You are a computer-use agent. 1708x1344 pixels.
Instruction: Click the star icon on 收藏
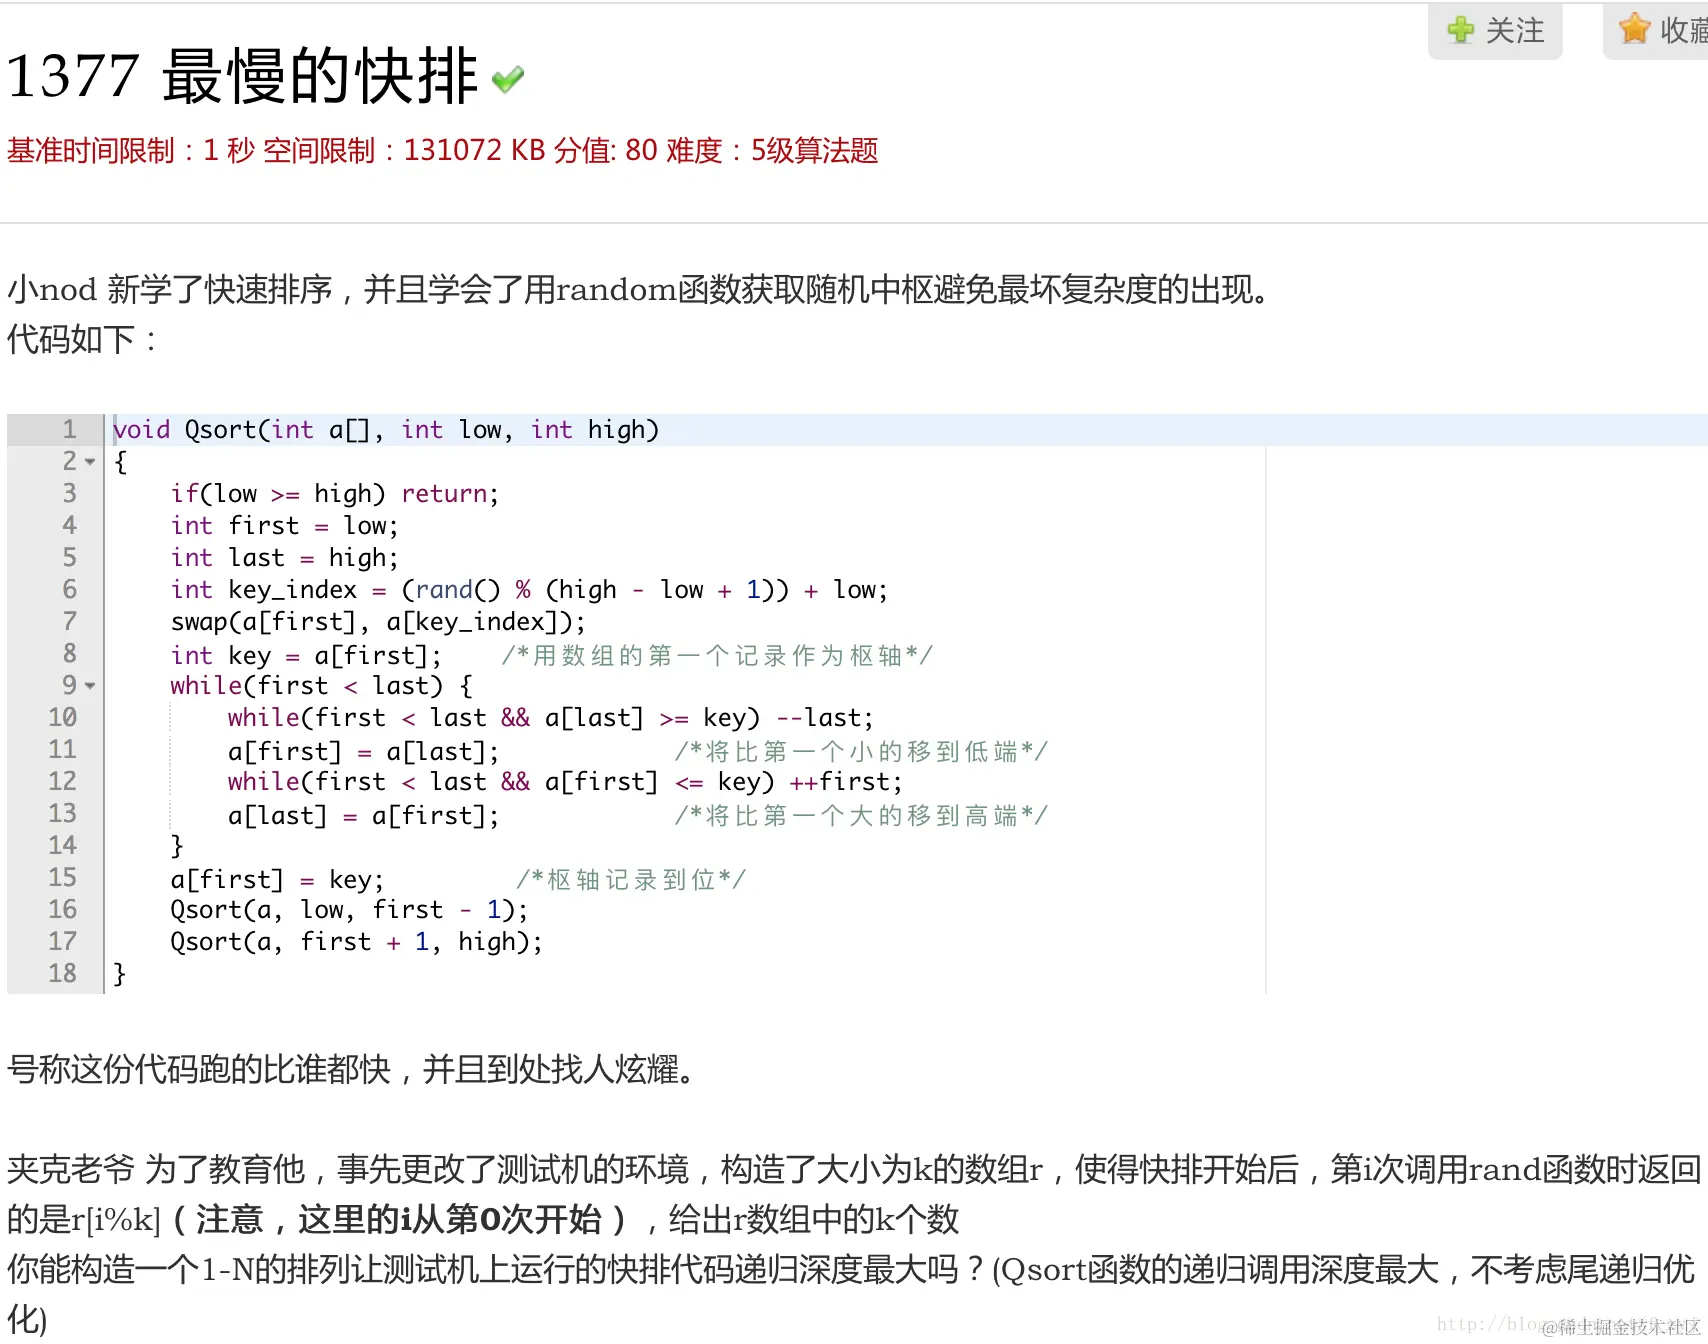pyautogui.click(x=1634, y=29)
